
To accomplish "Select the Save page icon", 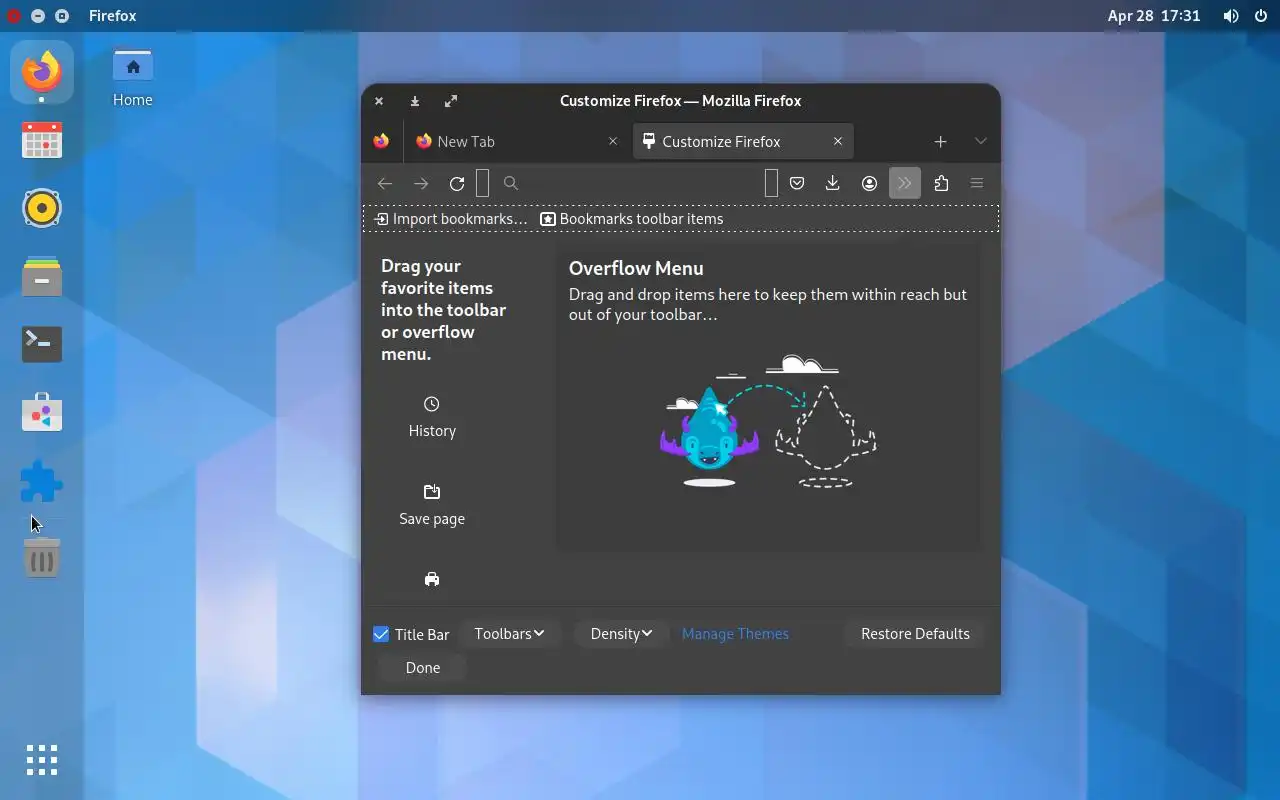I will (432, 492).
